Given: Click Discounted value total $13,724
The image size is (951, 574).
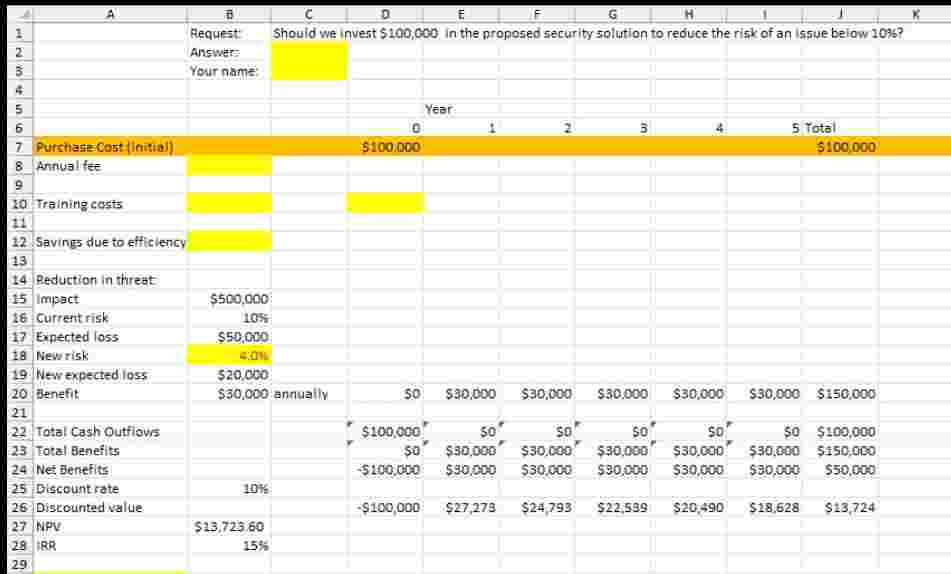Looking at the screenshot, I should (x=850, y=507).
